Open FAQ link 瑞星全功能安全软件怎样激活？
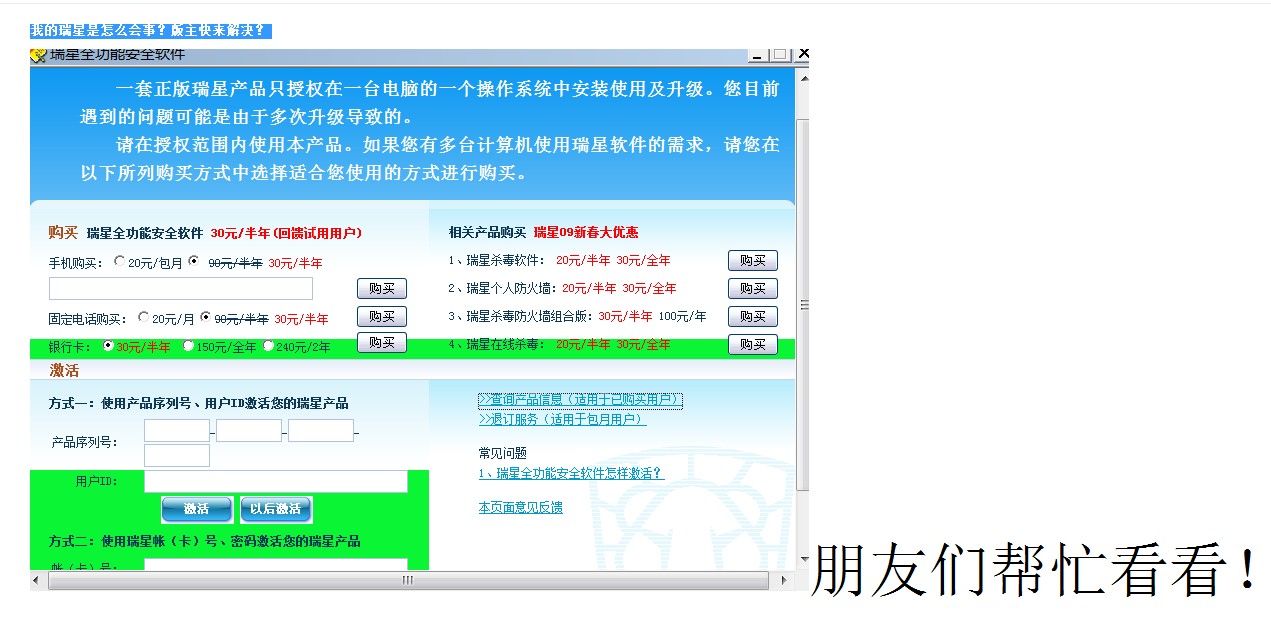The height and width of the screenshot is (620, 1271). click(x=571, y=474)
